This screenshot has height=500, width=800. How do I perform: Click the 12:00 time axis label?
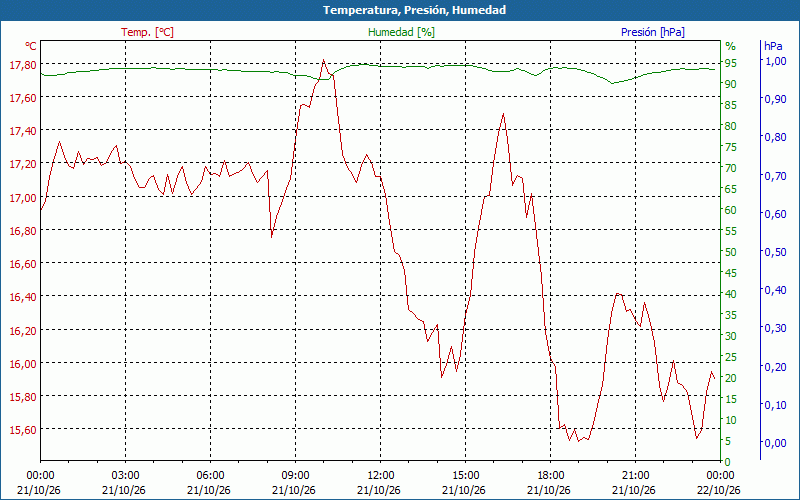click(381, 476)
